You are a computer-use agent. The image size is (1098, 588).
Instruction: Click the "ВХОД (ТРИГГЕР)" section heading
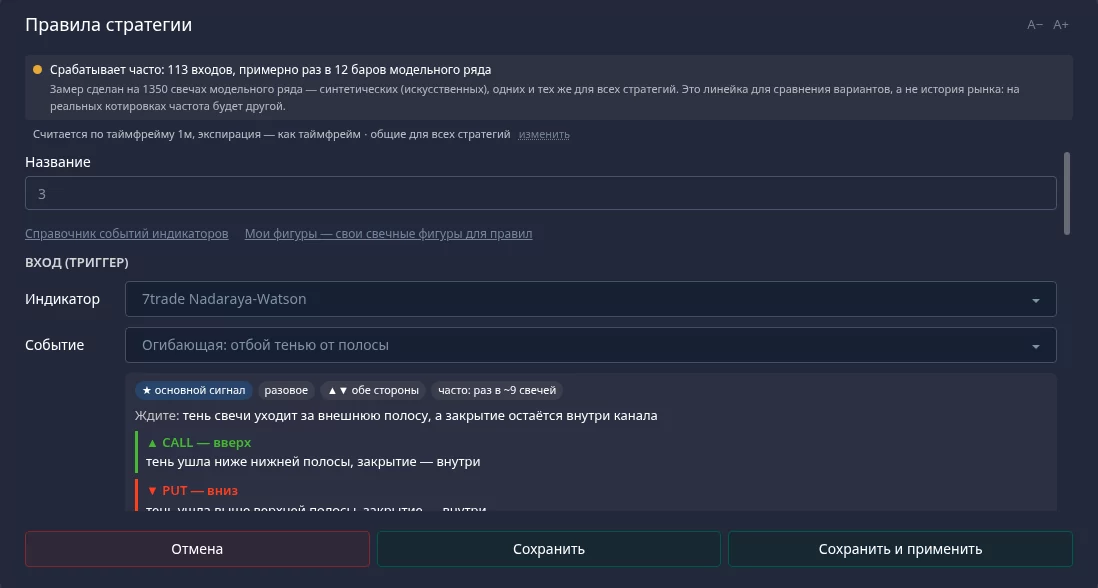[77, 262]
